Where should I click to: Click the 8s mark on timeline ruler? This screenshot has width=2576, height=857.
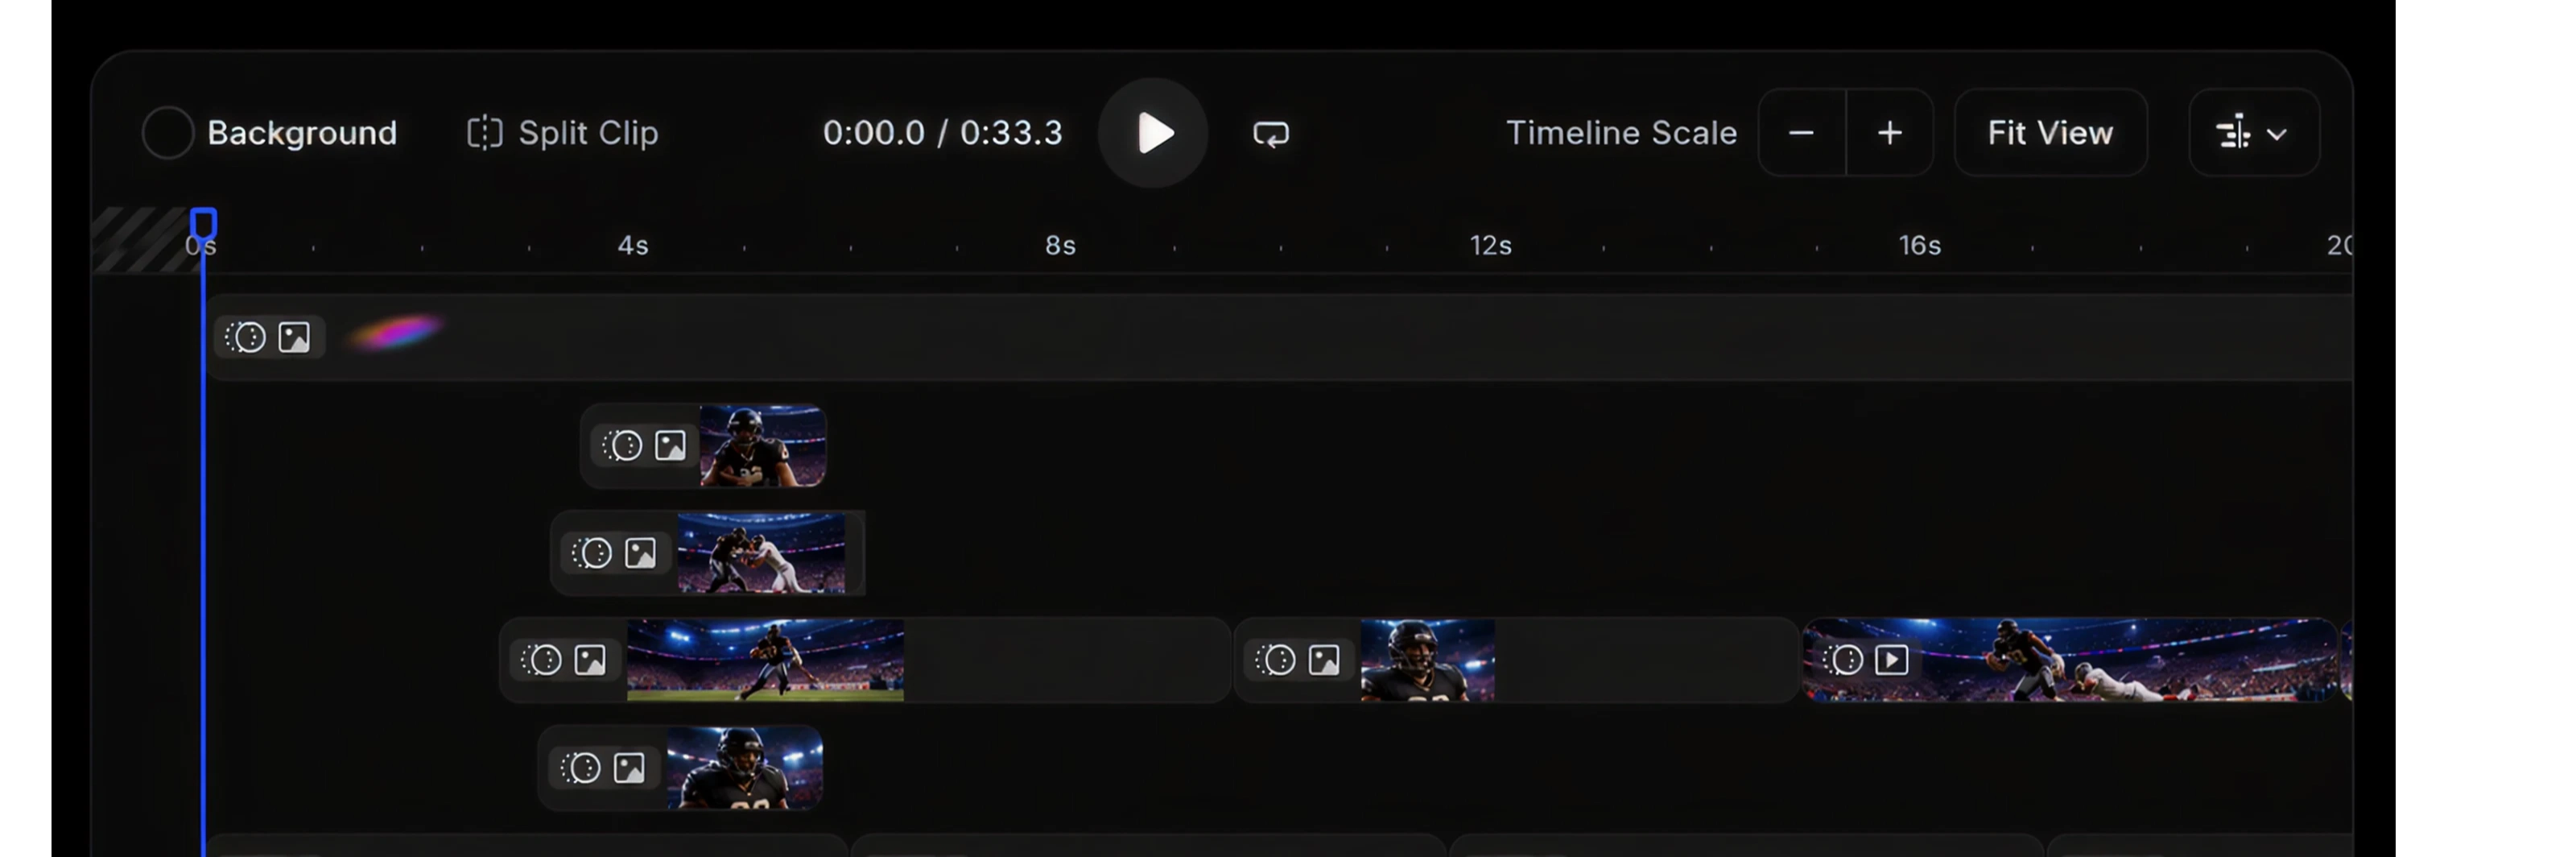[x=1060, y=246]
